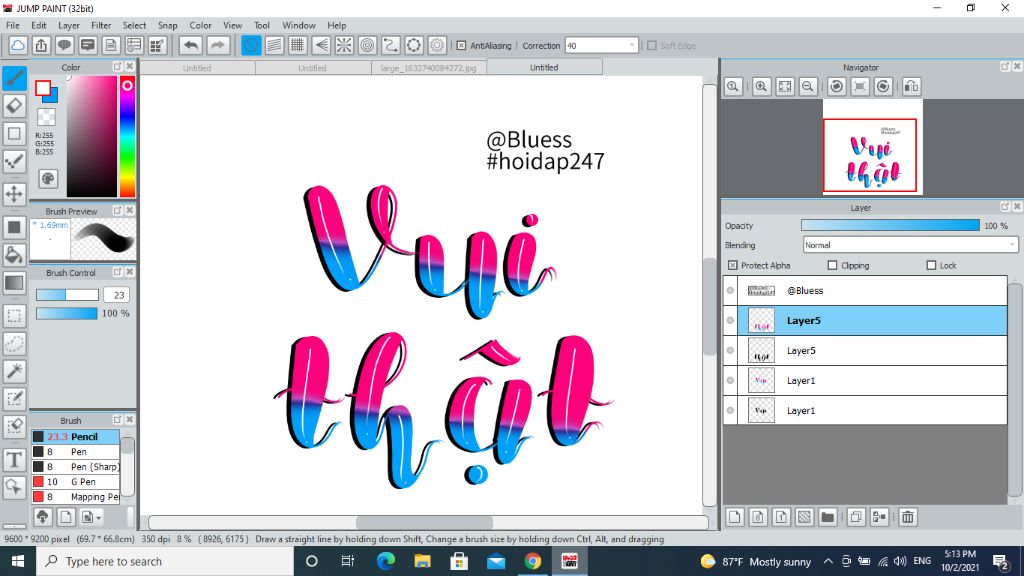Show hidden system tray icons chevron
Image resolution: width=1024 pixels, height=576 pixels.
click(x=828, y=561)
